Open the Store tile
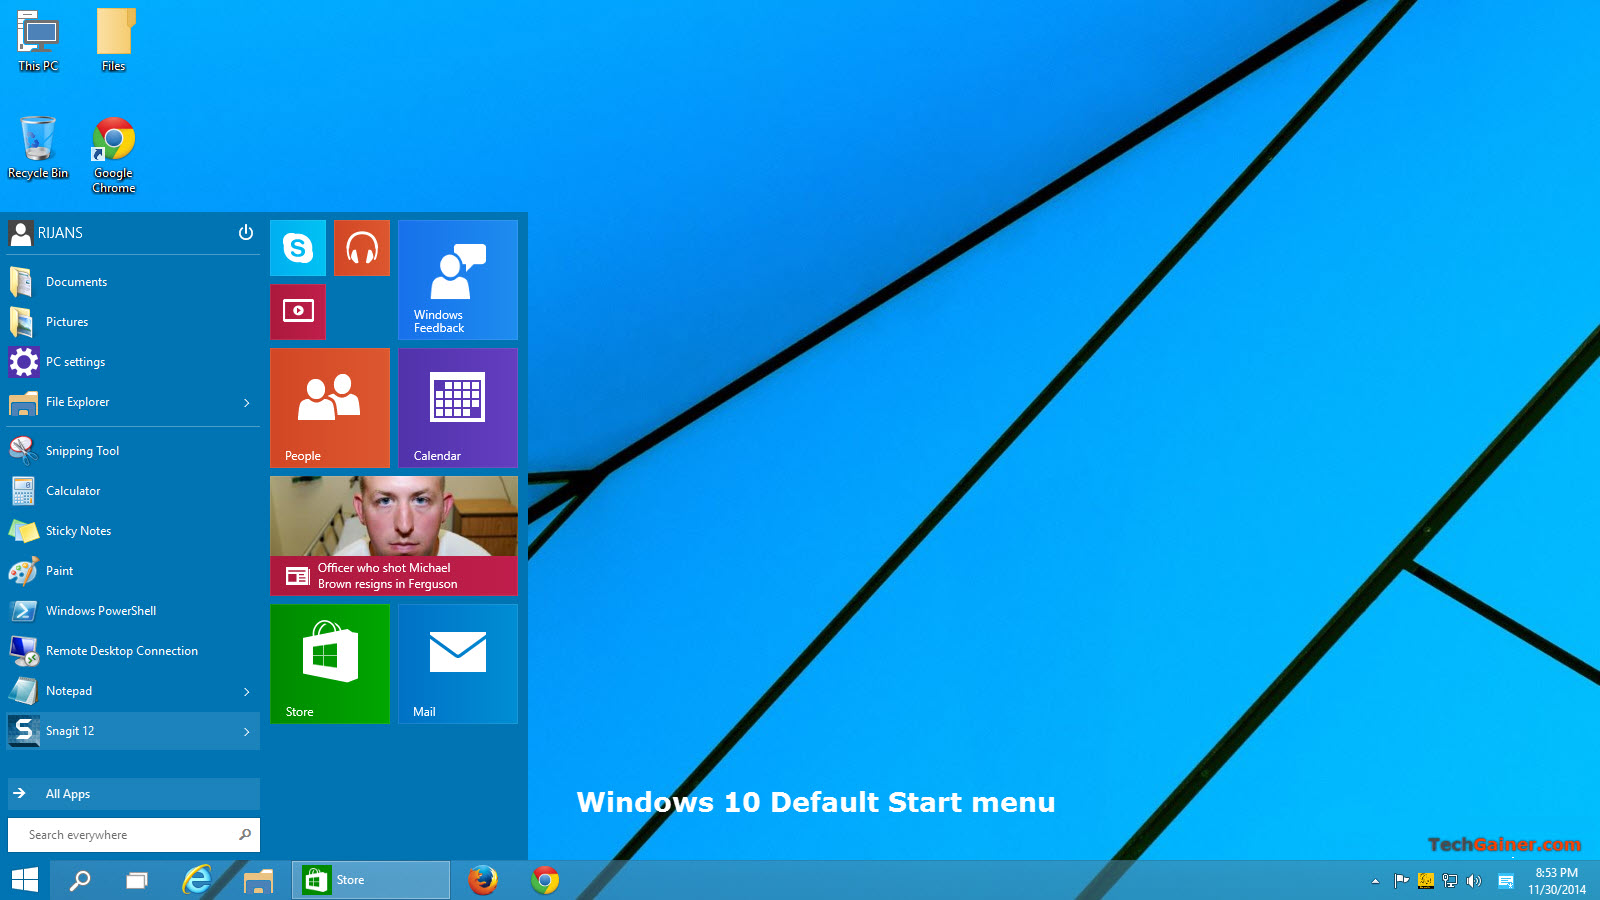This screenshot has height=900, width=1600. point(329,663)
